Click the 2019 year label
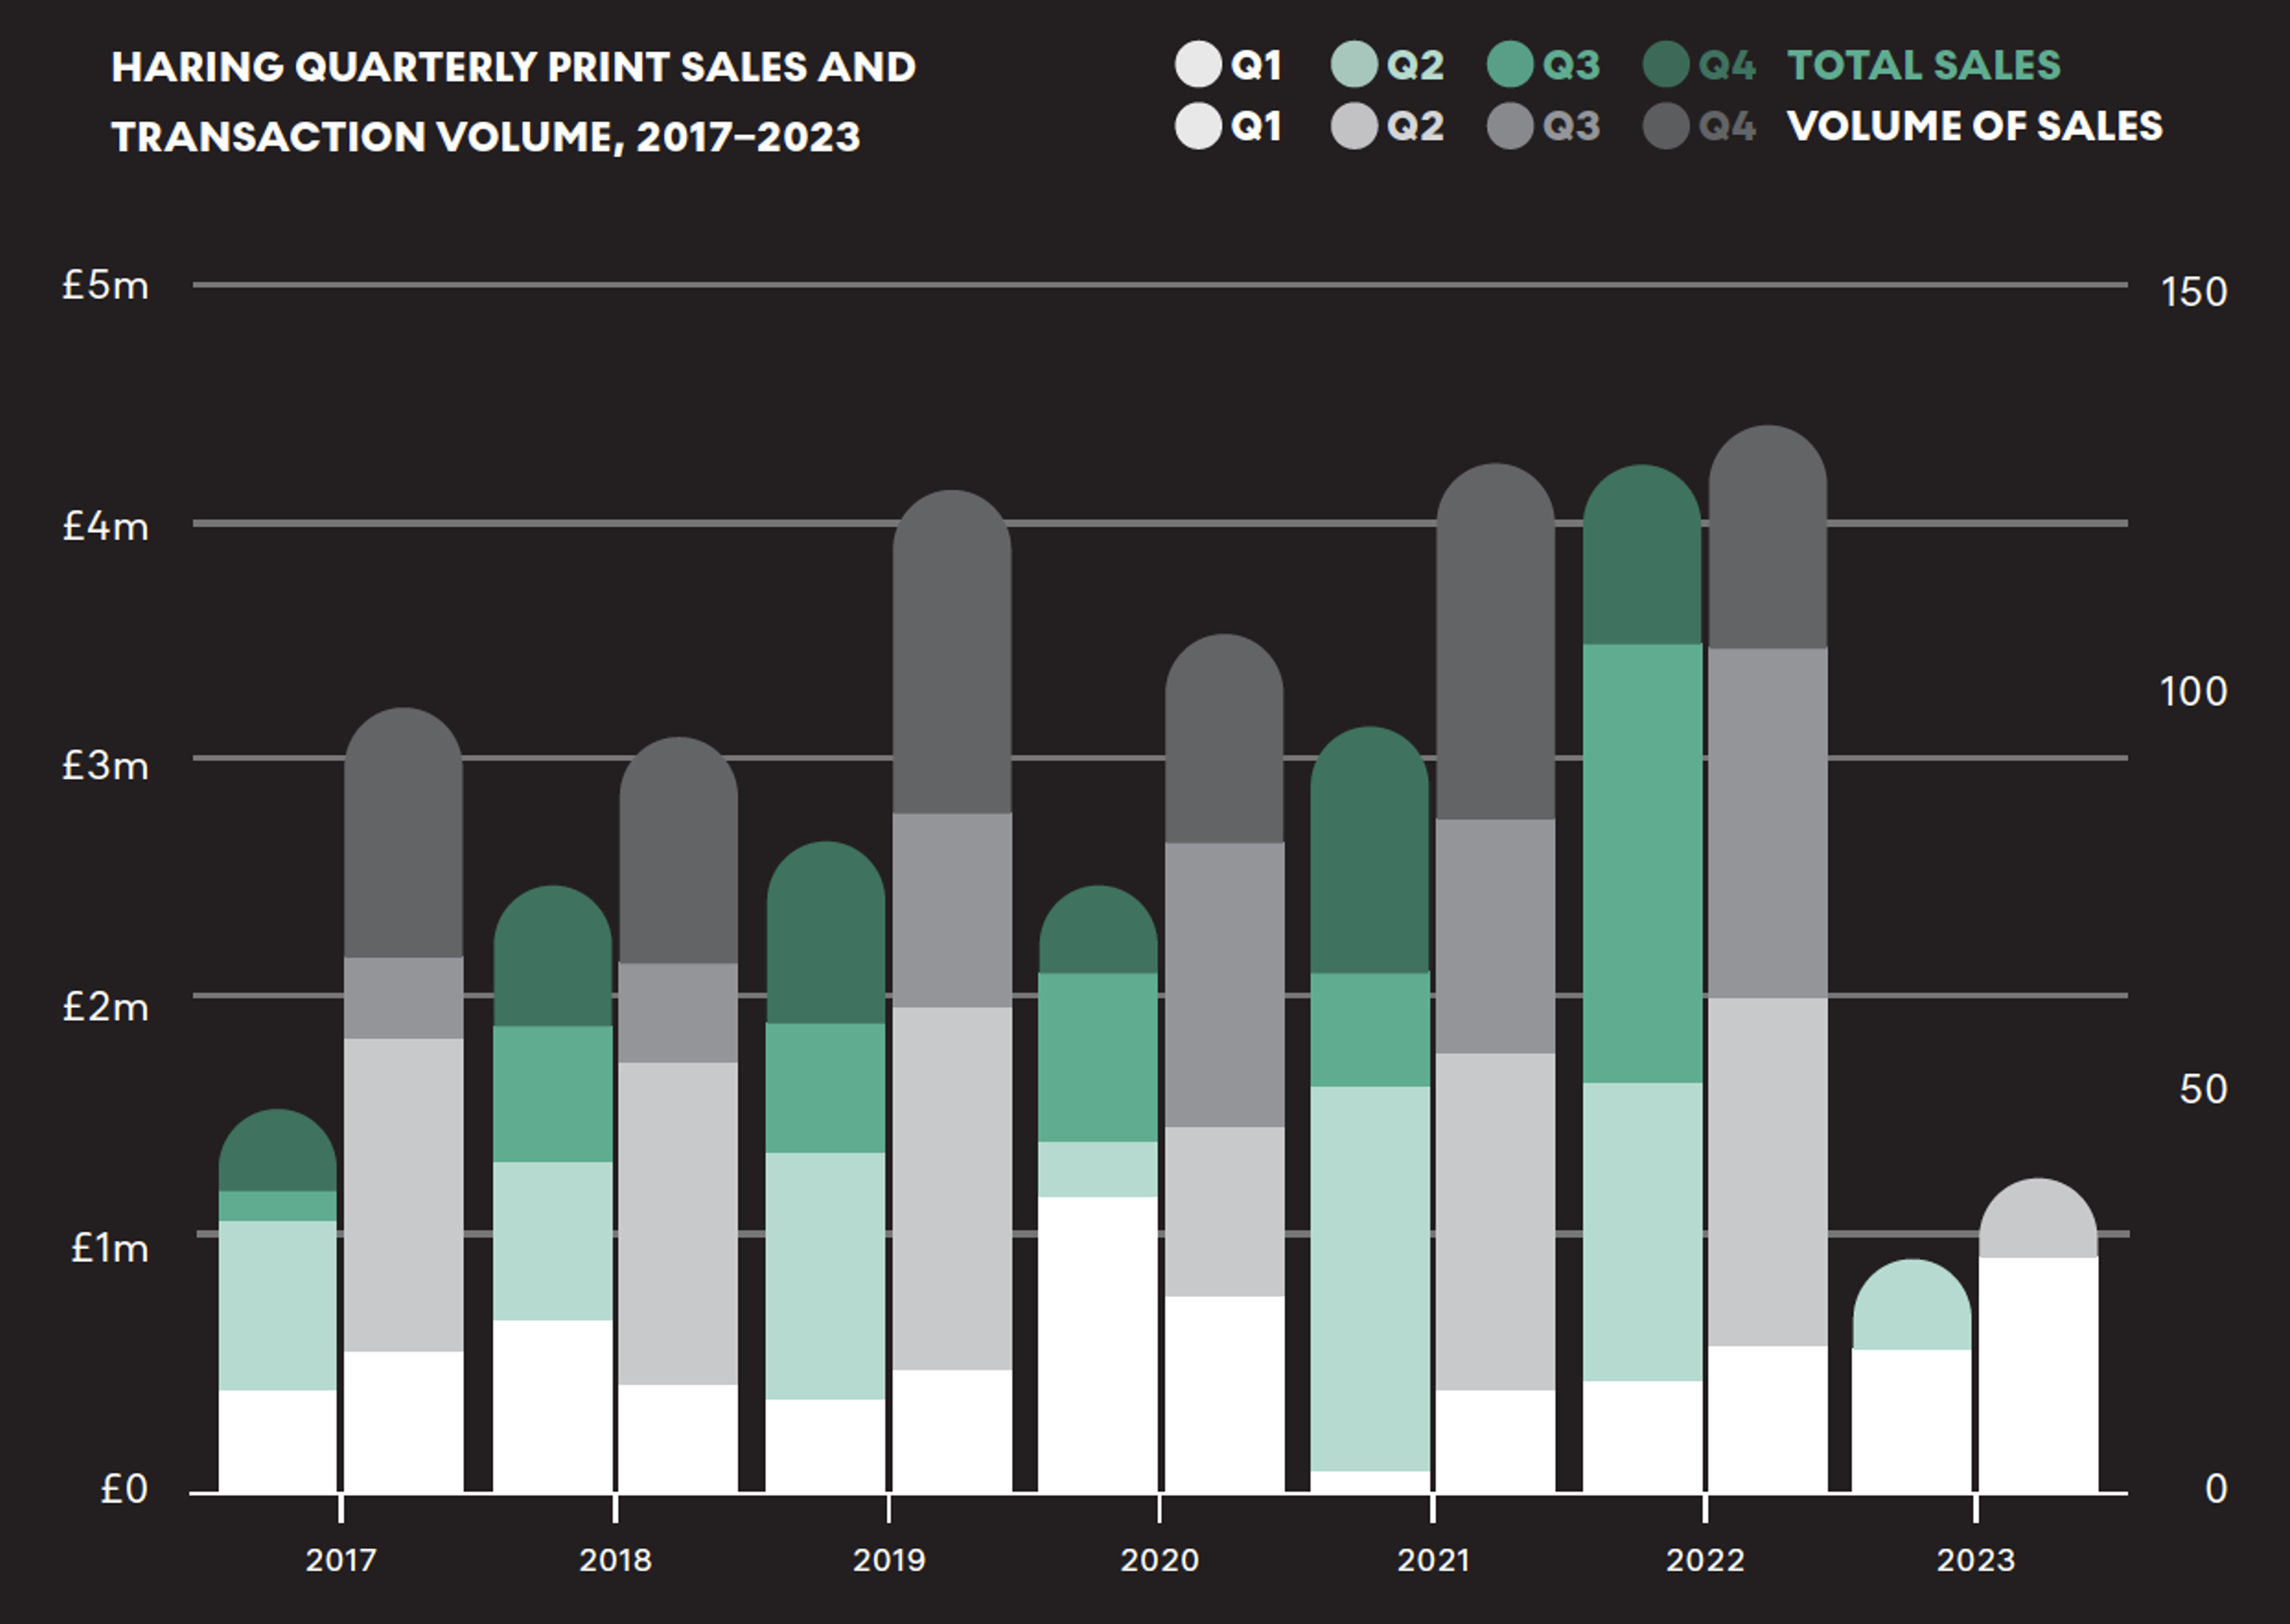2290x1624 pixels. (889, 1560)
